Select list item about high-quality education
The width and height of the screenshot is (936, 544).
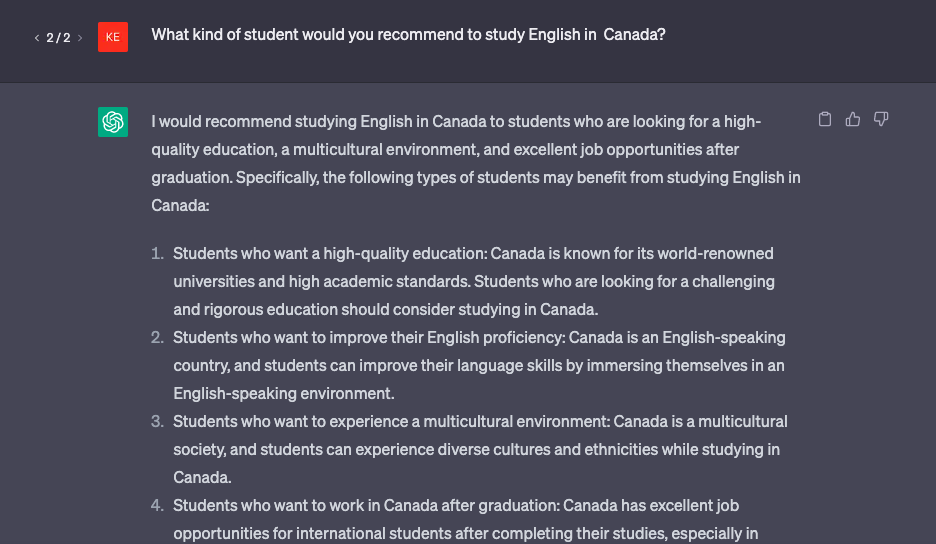474,281
